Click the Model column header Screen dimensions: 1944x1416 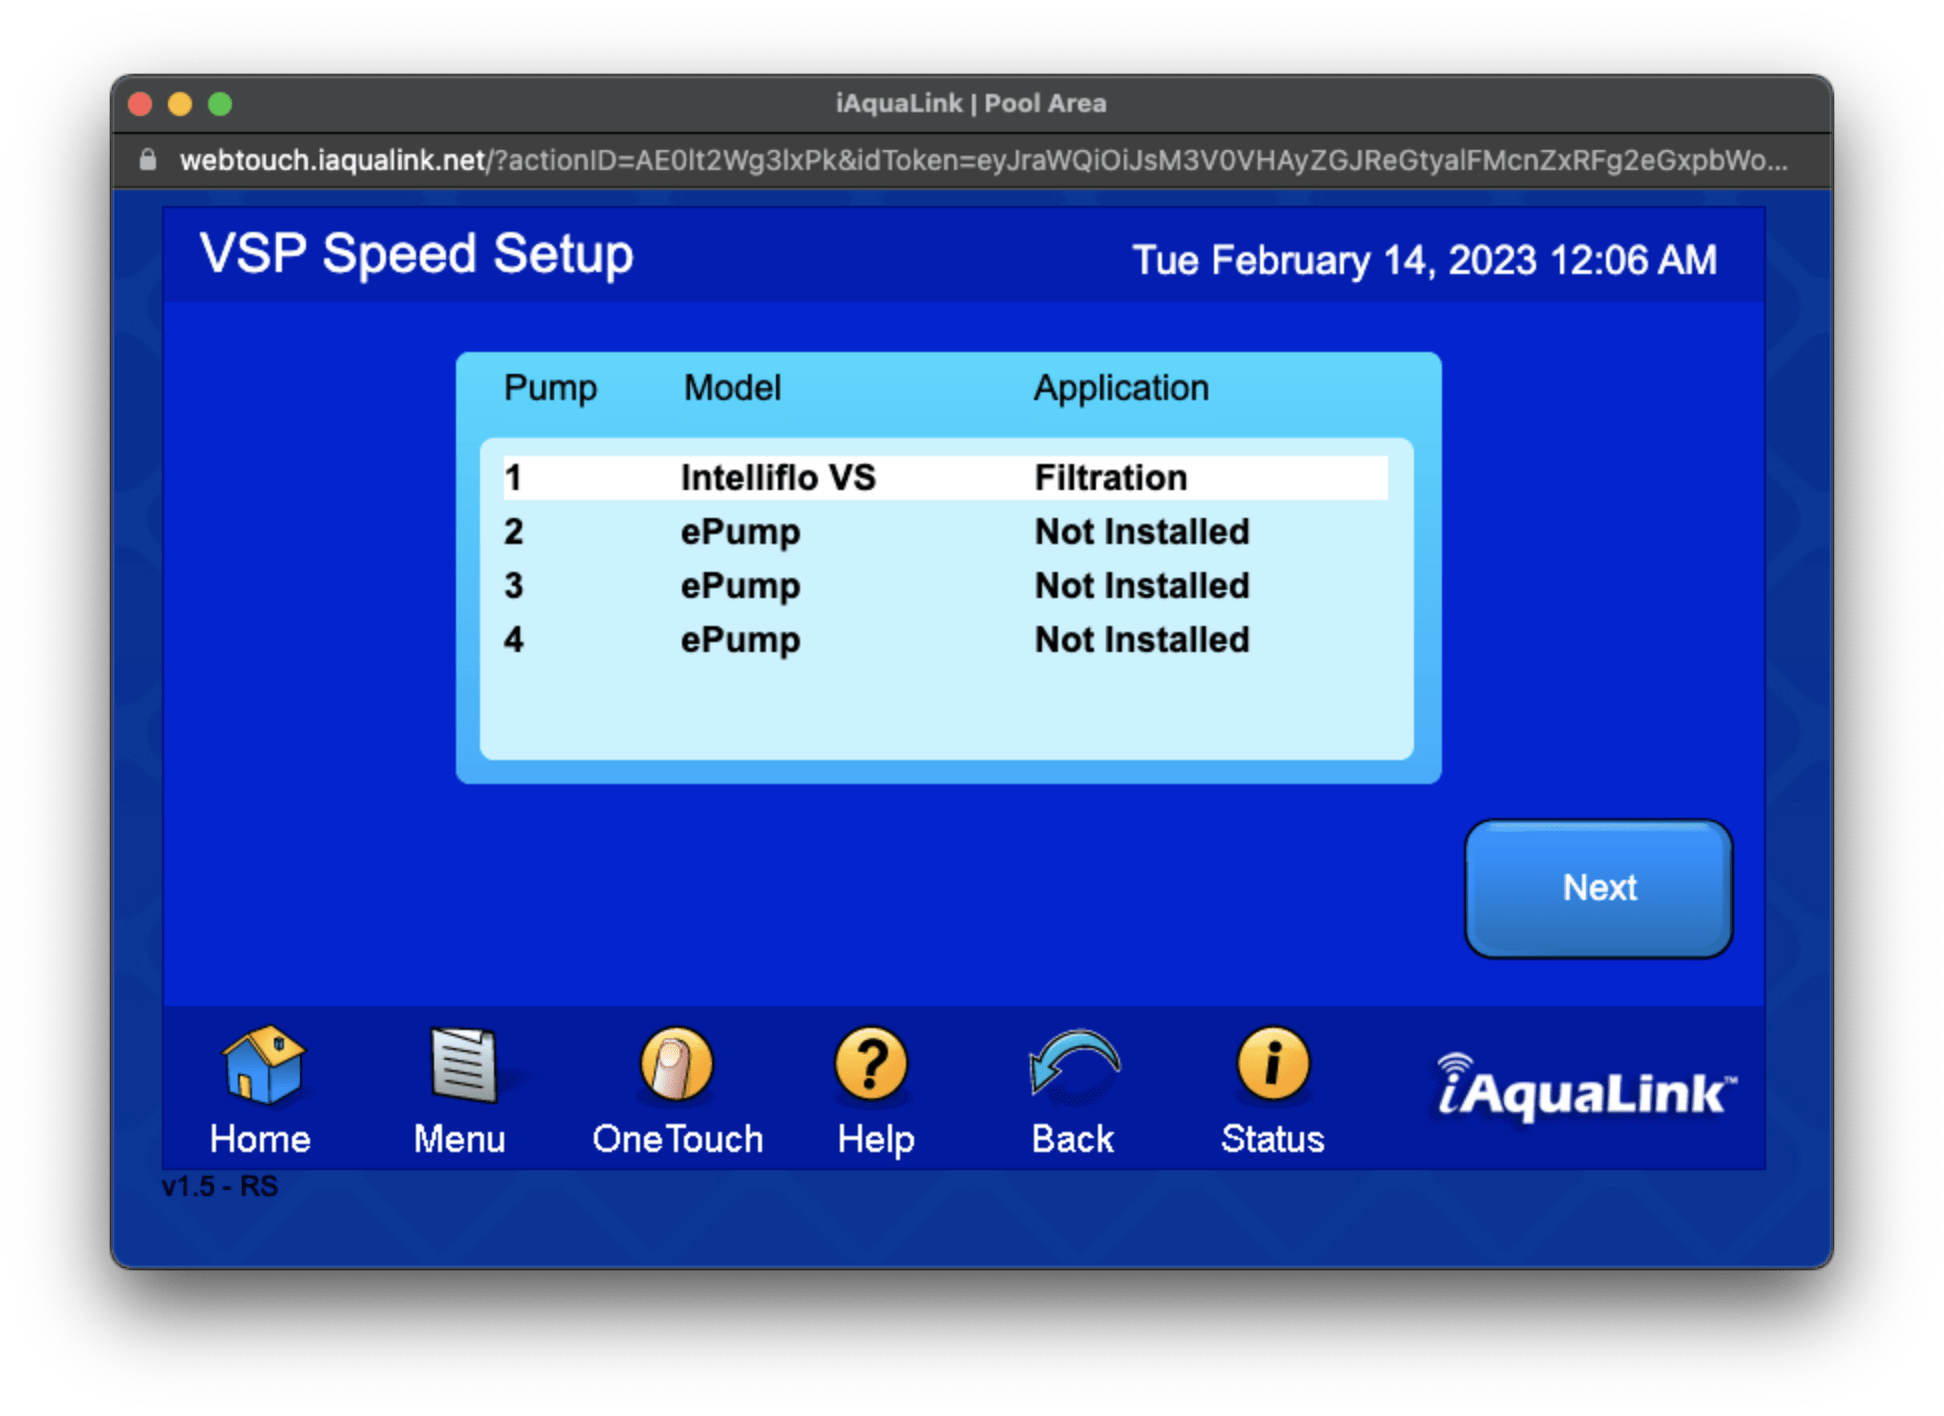[732, 388]
